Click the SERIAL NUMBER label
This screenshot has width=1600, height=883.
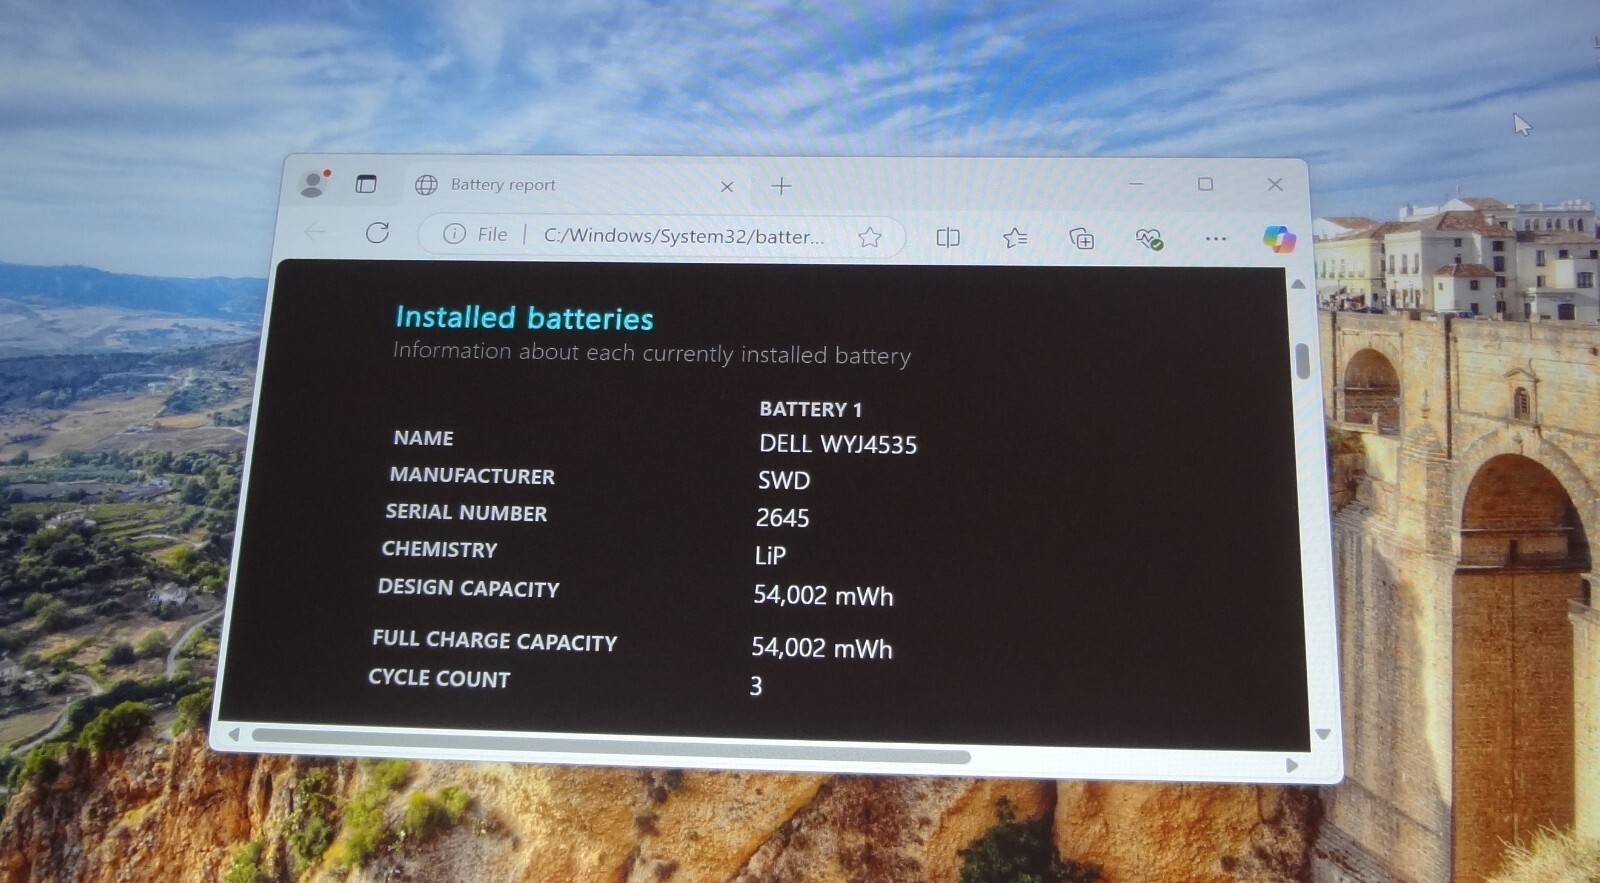tap(466, 512)
